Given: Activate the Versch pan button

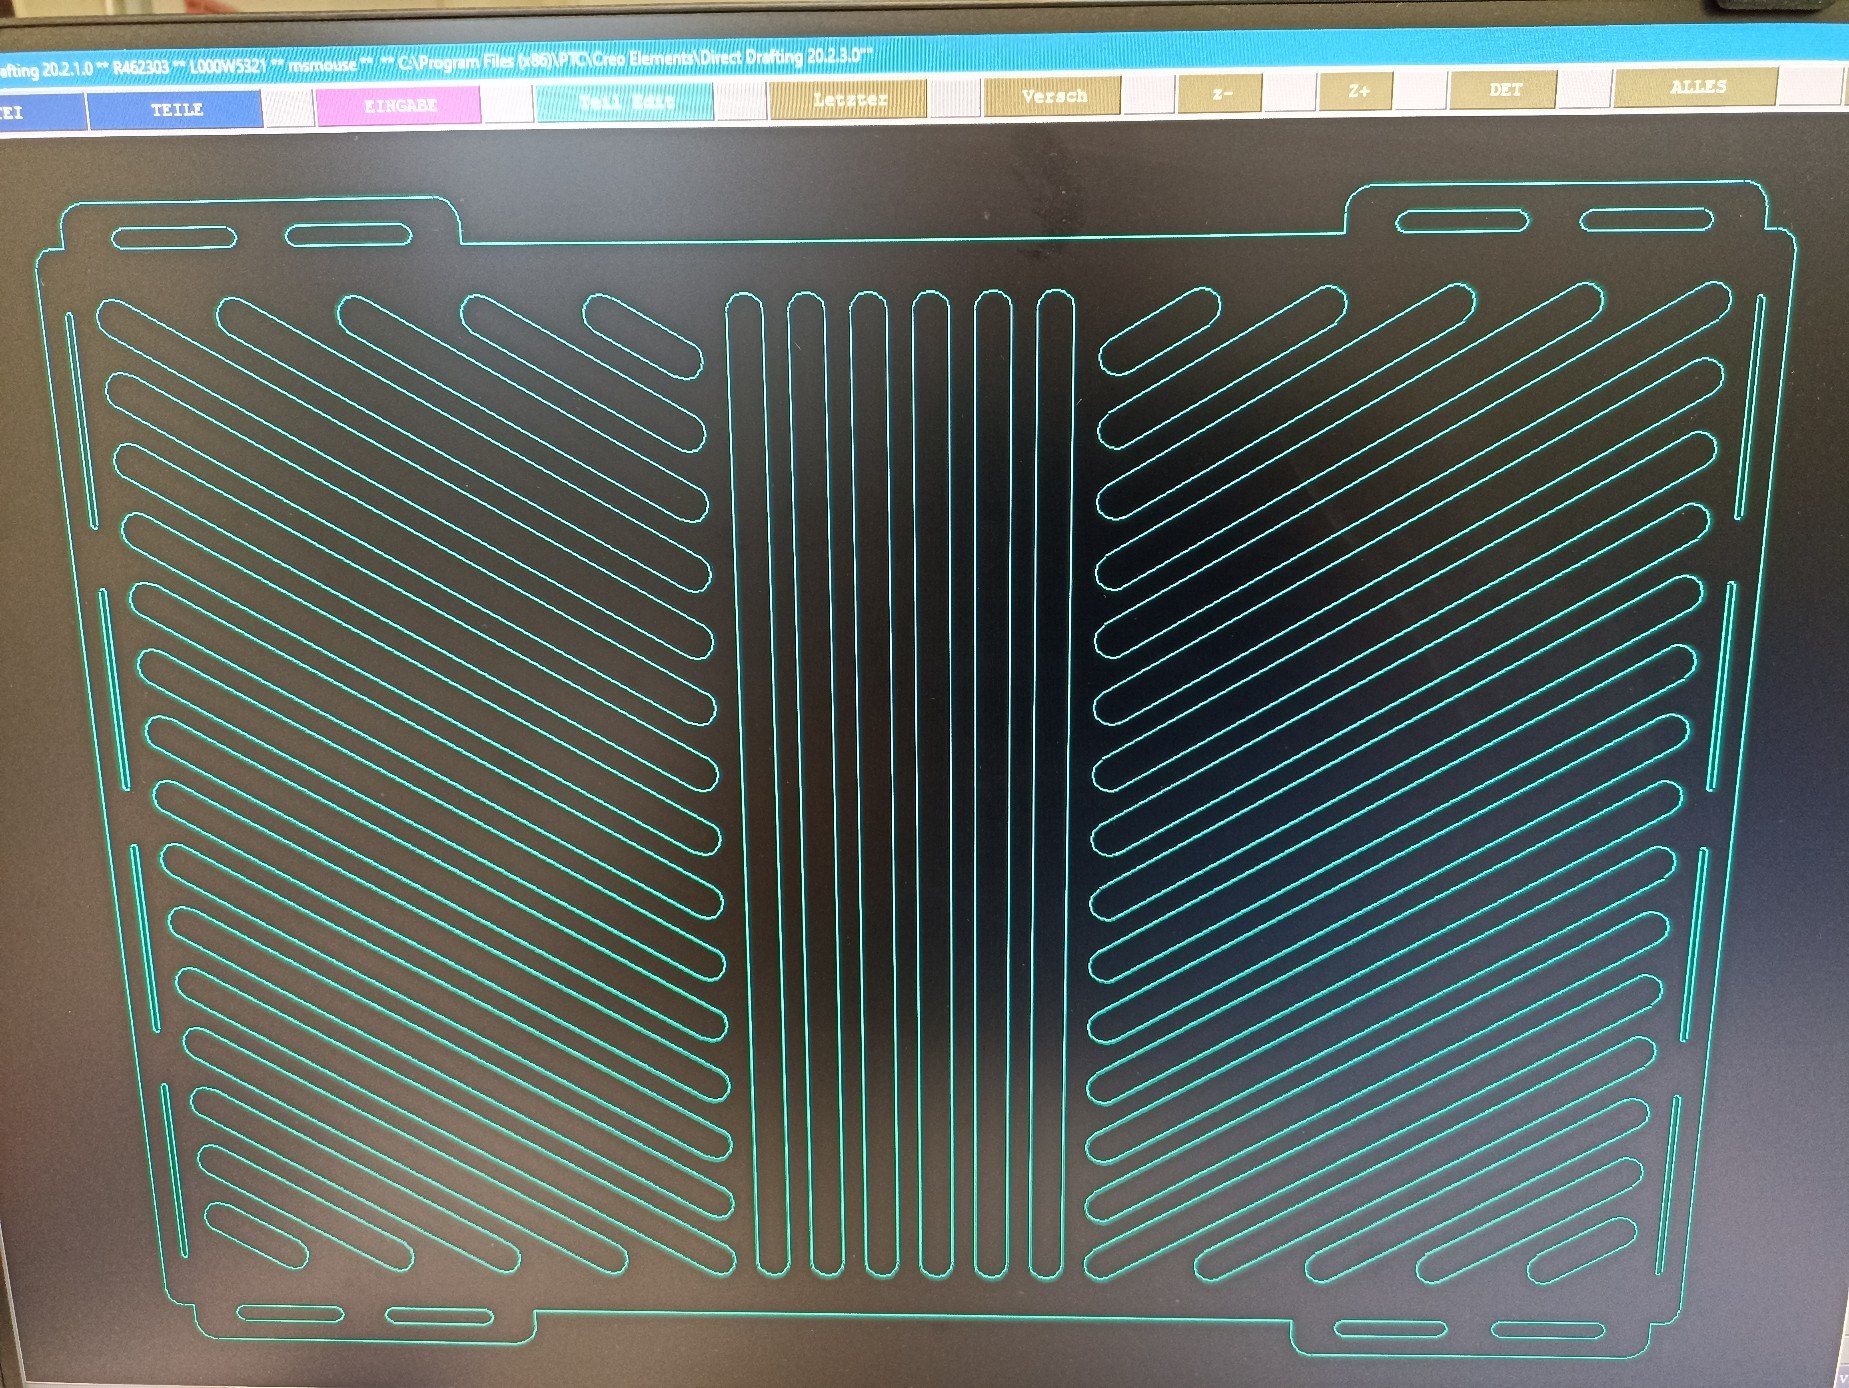Looking at the screenshot, I should point(1053,96).
